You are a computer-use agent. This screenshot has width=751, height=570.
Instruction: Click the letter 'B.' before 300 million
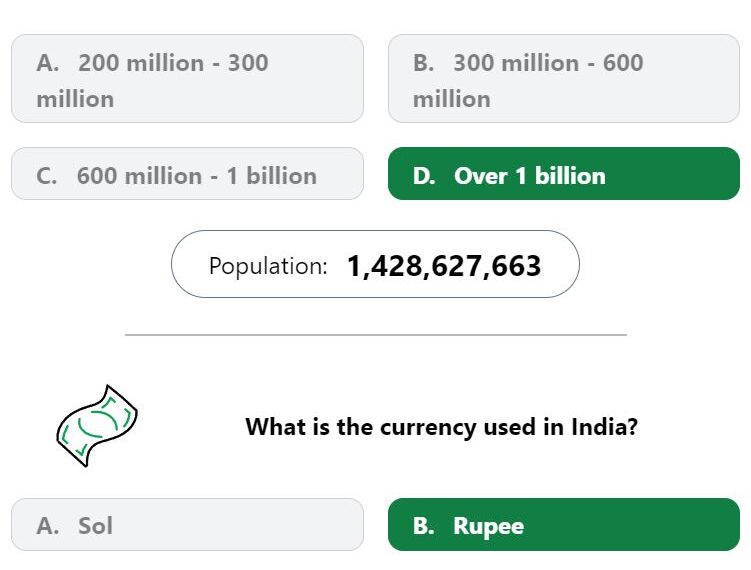pos(424,63)
